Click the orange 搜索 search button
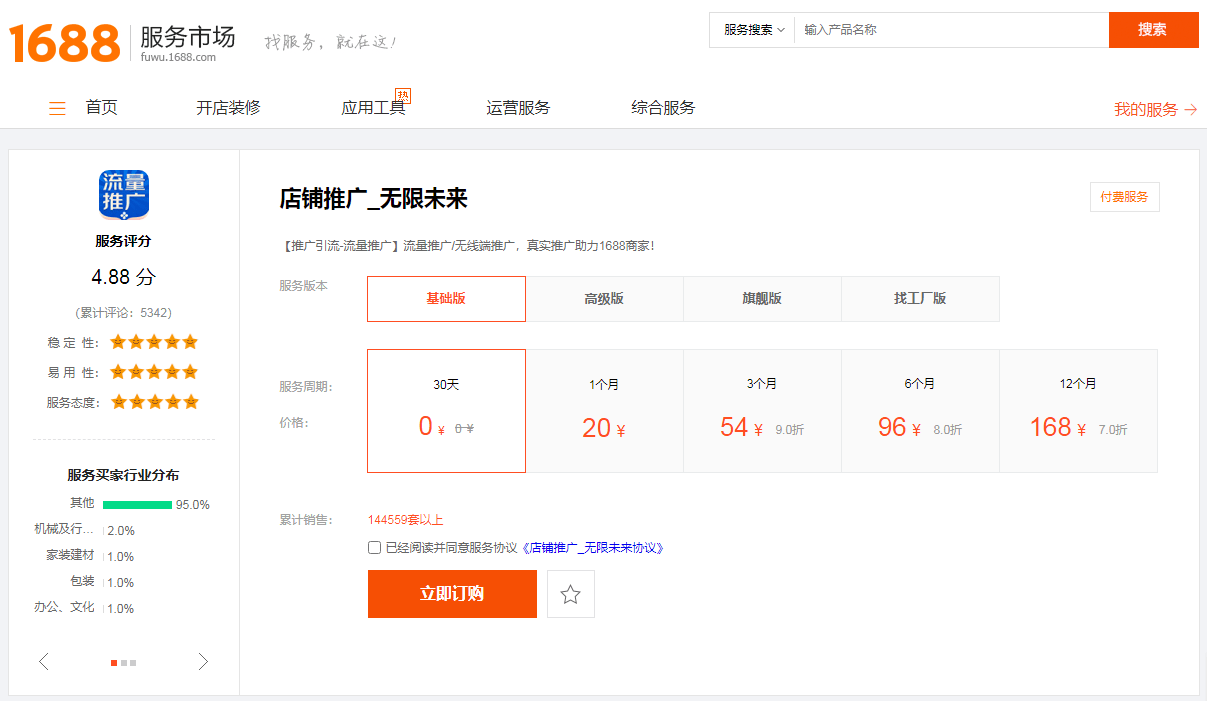The image size is (1207, 701). (x=1153, y=30)
